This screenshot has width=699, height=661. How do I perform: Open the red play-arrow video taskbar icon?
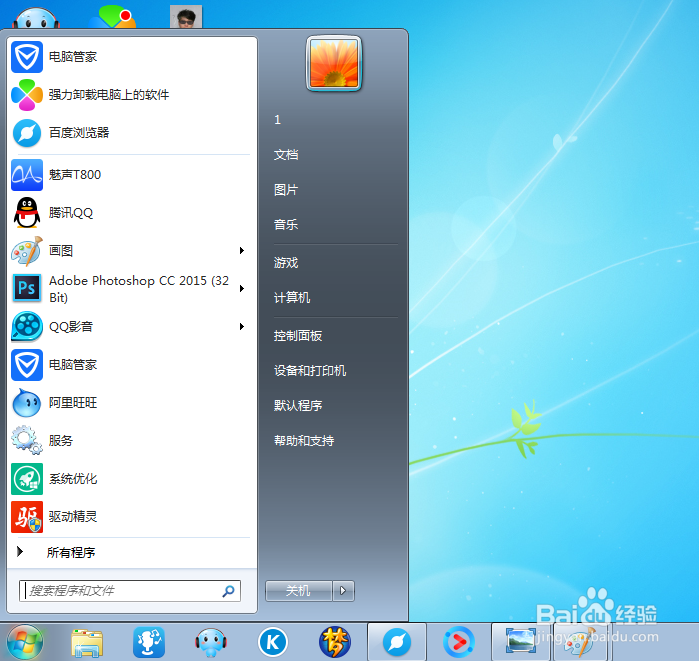point(459,642)
